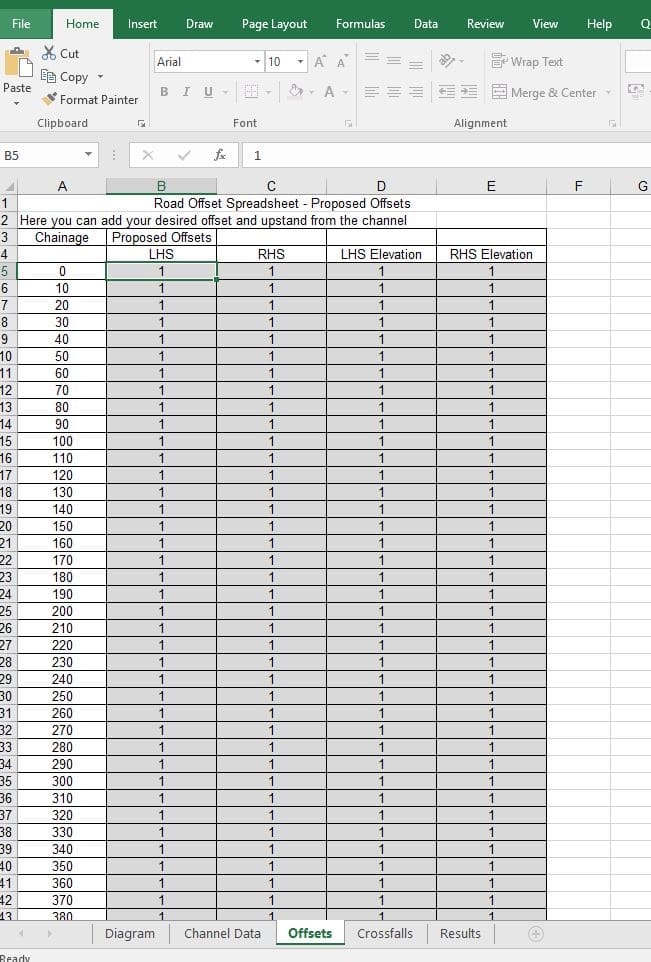Viewport: 651px width, 962px height.
Task: Open the font size dropdown
Action: [x=300, y=61]
